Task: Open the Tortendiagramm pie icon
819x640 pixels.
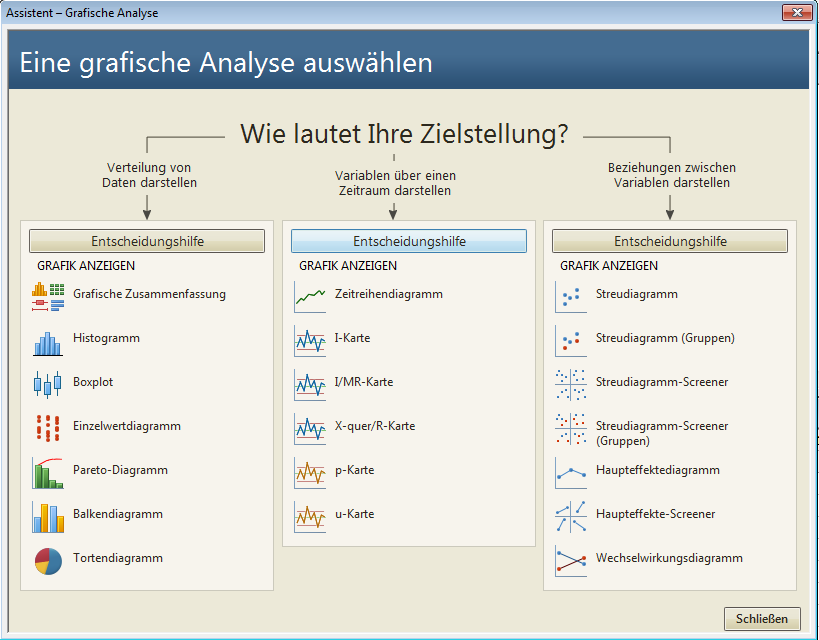Action: (49, 561)
